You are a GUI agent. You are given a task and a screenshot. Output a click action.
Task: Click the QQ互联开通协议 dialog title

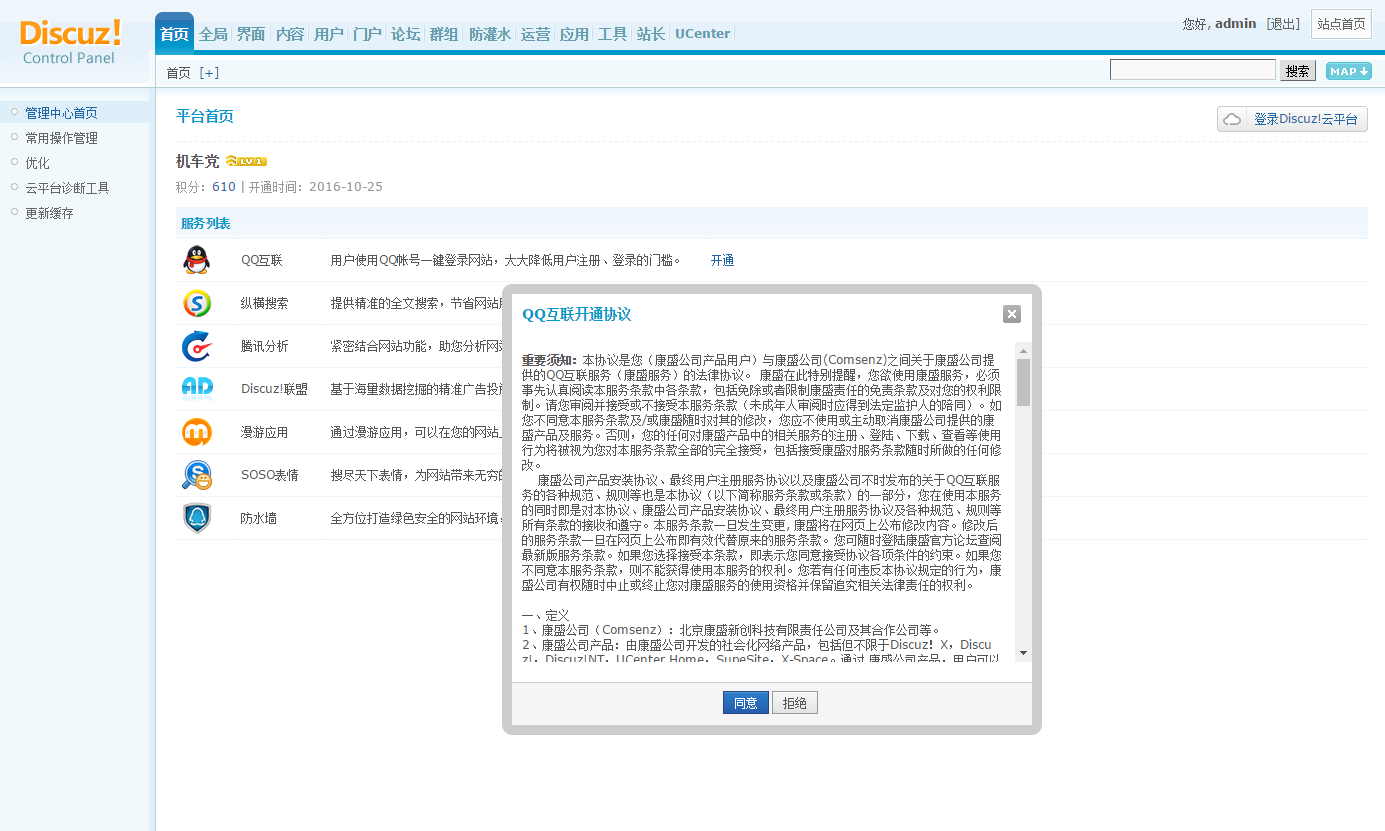(x=577, y=314)
